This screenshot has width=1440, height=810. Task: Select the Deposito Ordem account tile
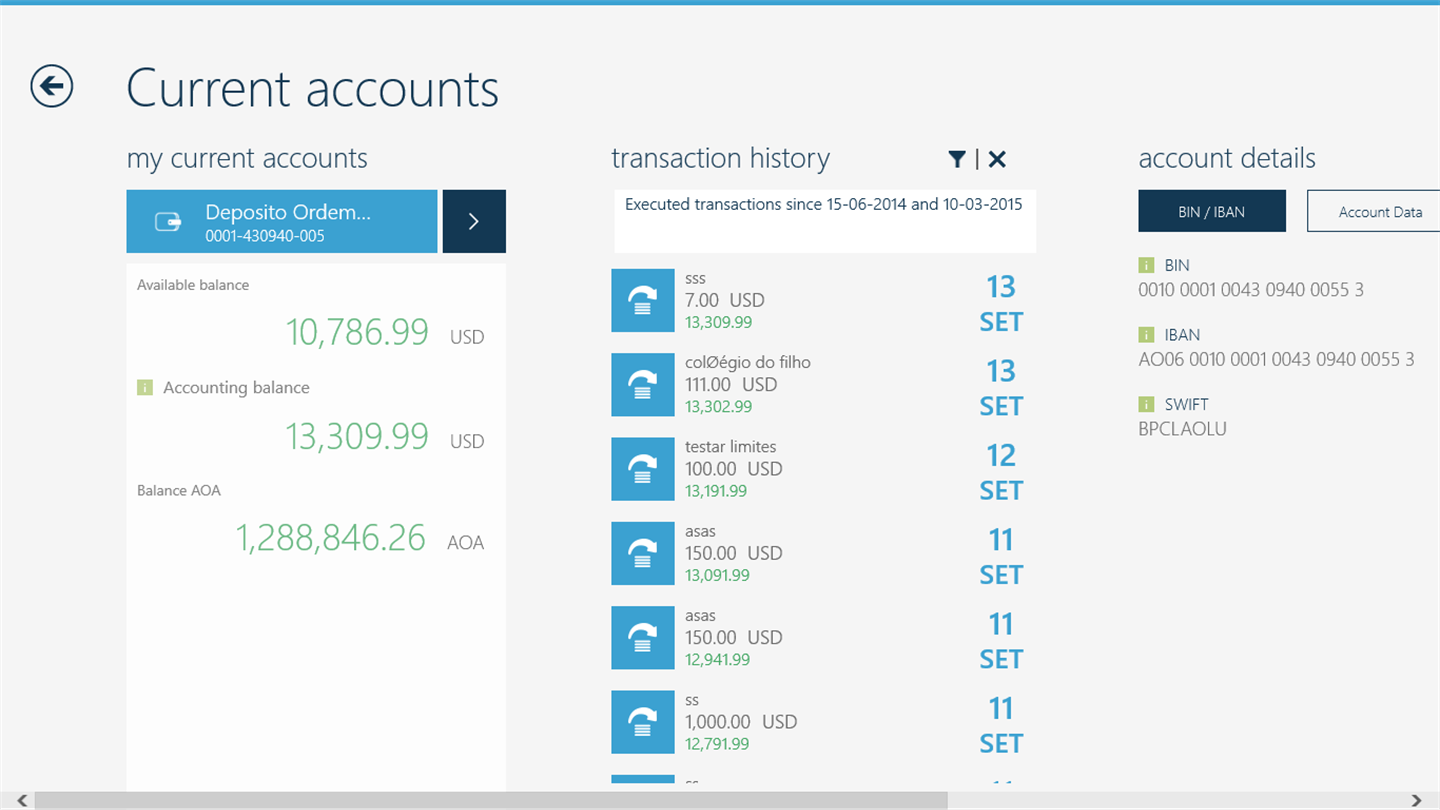(282, 221)
